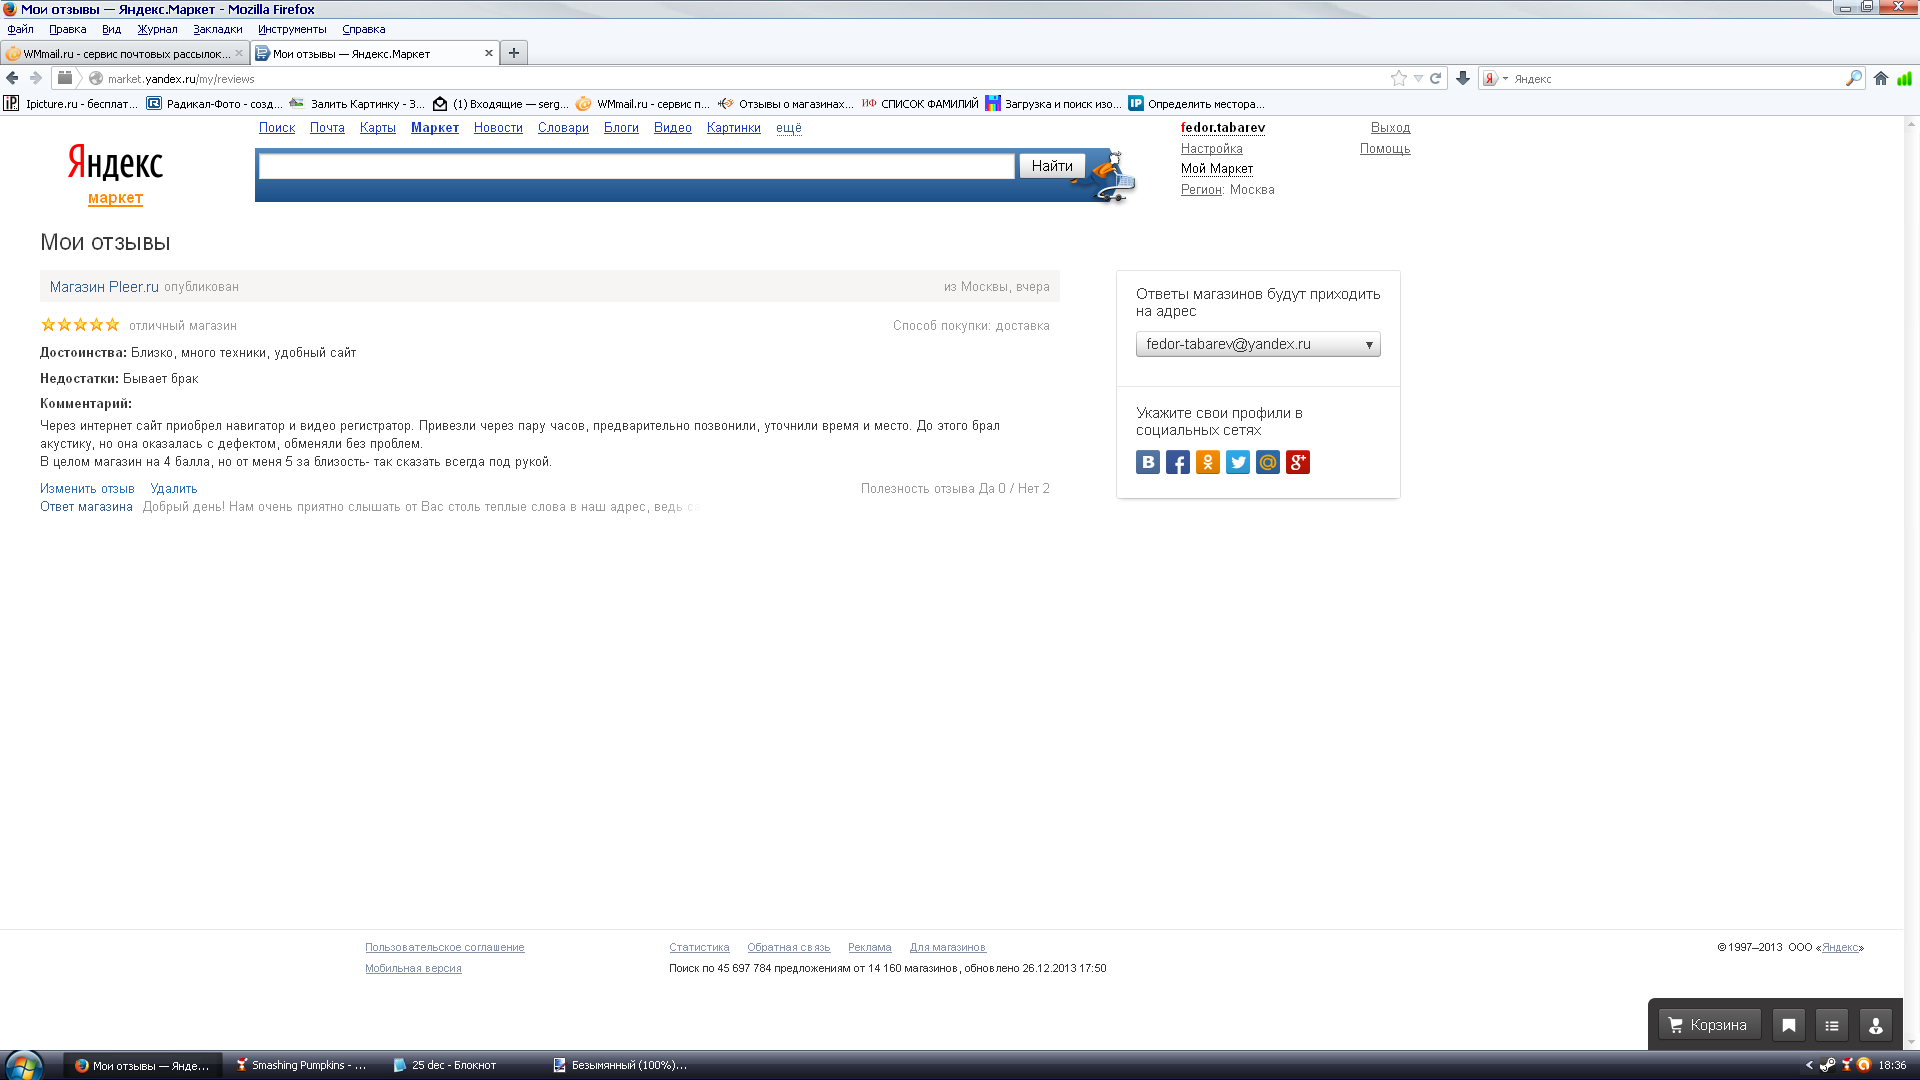The image size is (1920, 1080).
Task: Open the Новости link
Action: (x=498, y=128)
